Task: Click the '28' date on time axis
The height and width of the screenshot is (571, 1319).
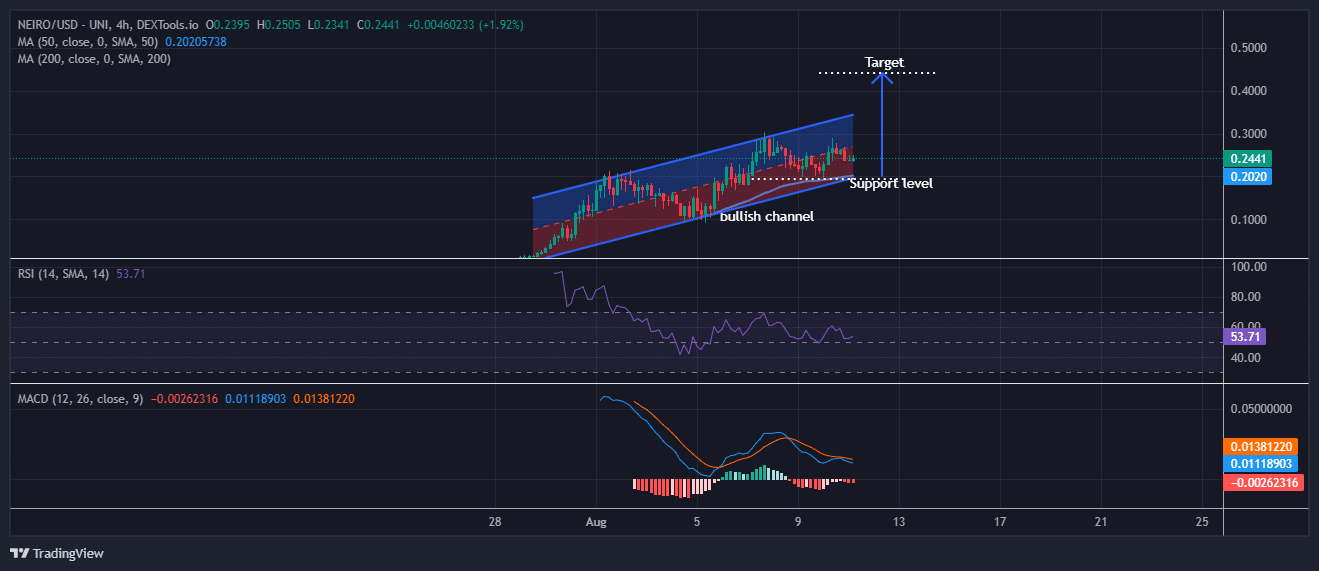Action: coord(494,523)
